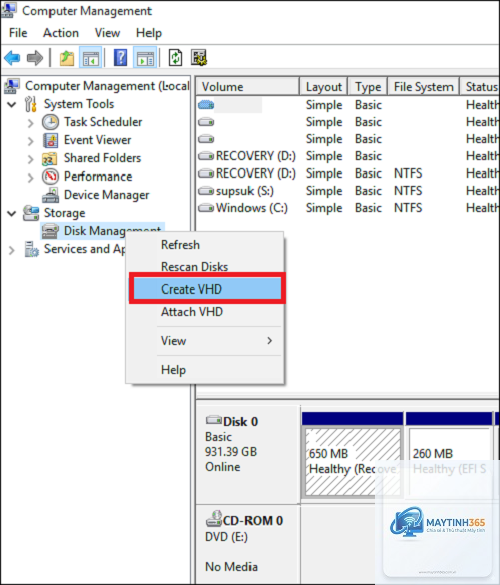Expand the Shared Folders node arrow

coord(31,159)
